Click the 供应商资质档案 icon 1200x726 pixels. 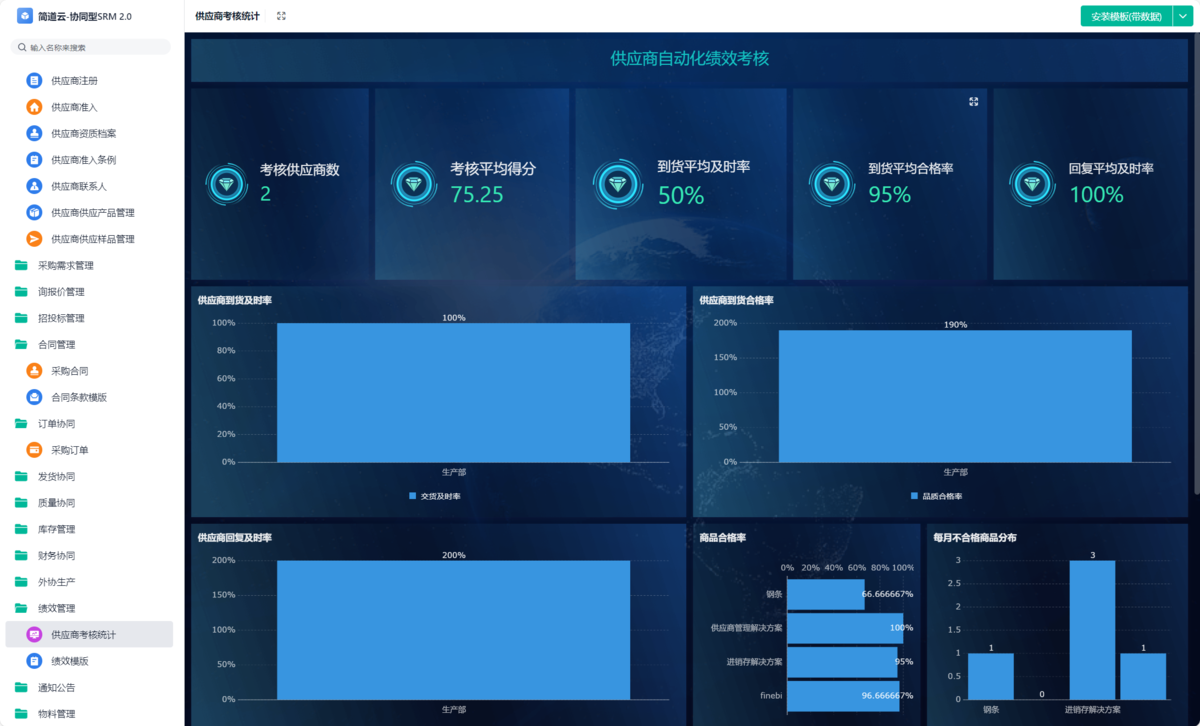coord(34,133)
